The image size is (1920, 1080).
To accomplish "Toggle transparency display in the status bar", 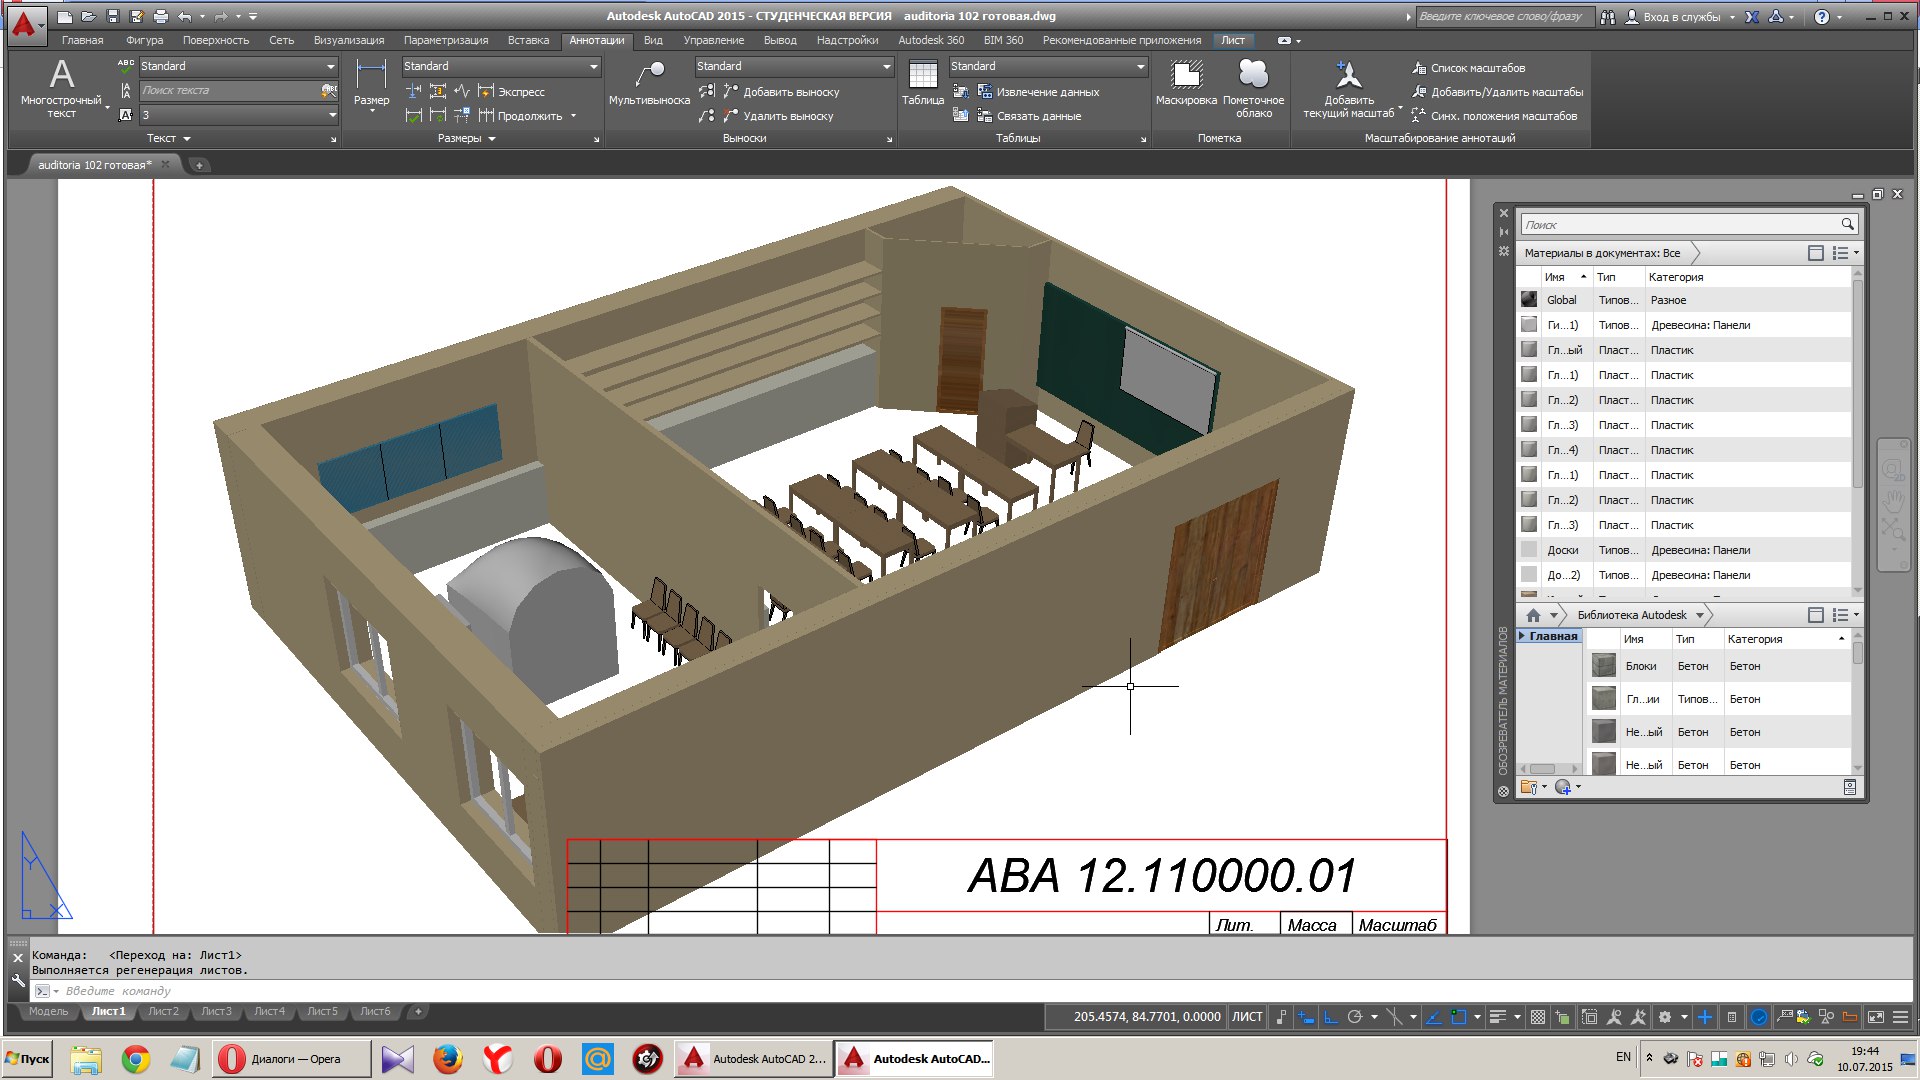I will (1538, 1017).
